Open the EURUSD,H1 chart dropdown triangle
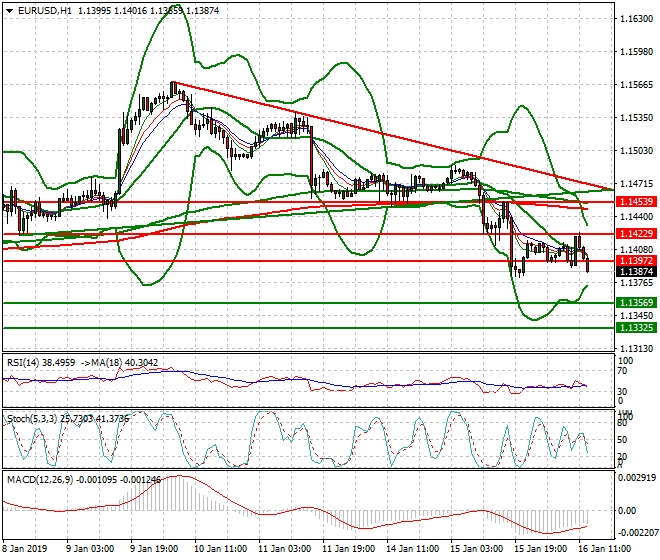 [x=10, y=11]
